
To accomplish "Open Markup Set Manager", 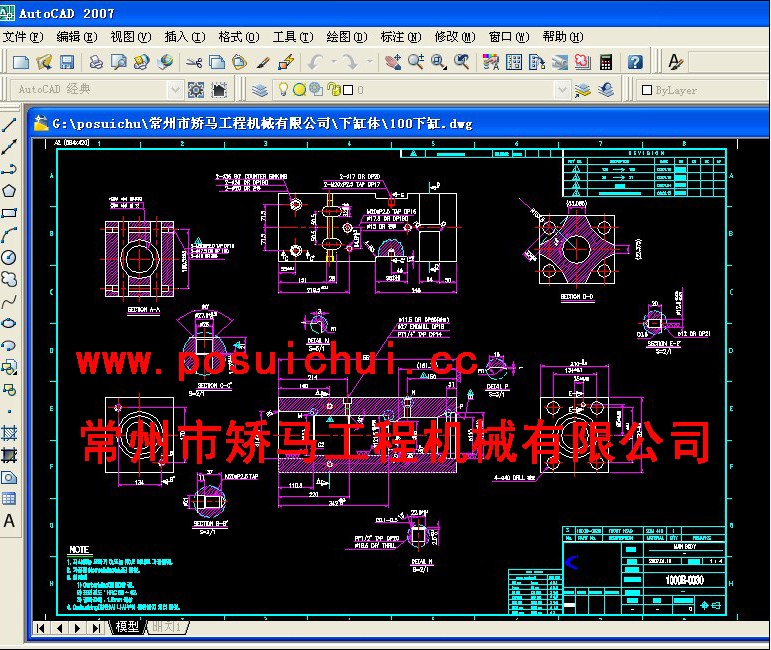I will (x=583, y=62).
